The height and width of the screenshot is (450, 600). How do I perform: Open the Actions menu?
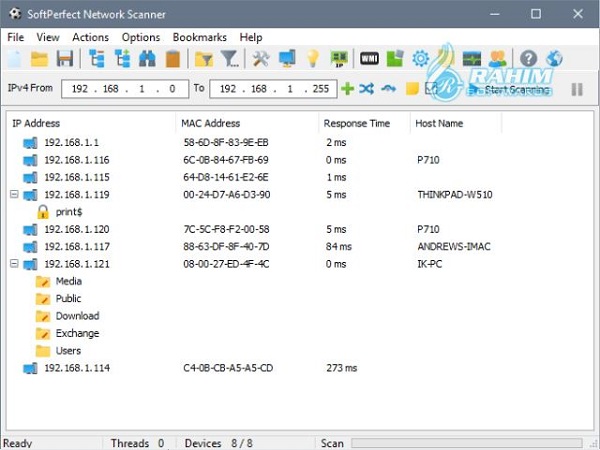tap(91, 38)
